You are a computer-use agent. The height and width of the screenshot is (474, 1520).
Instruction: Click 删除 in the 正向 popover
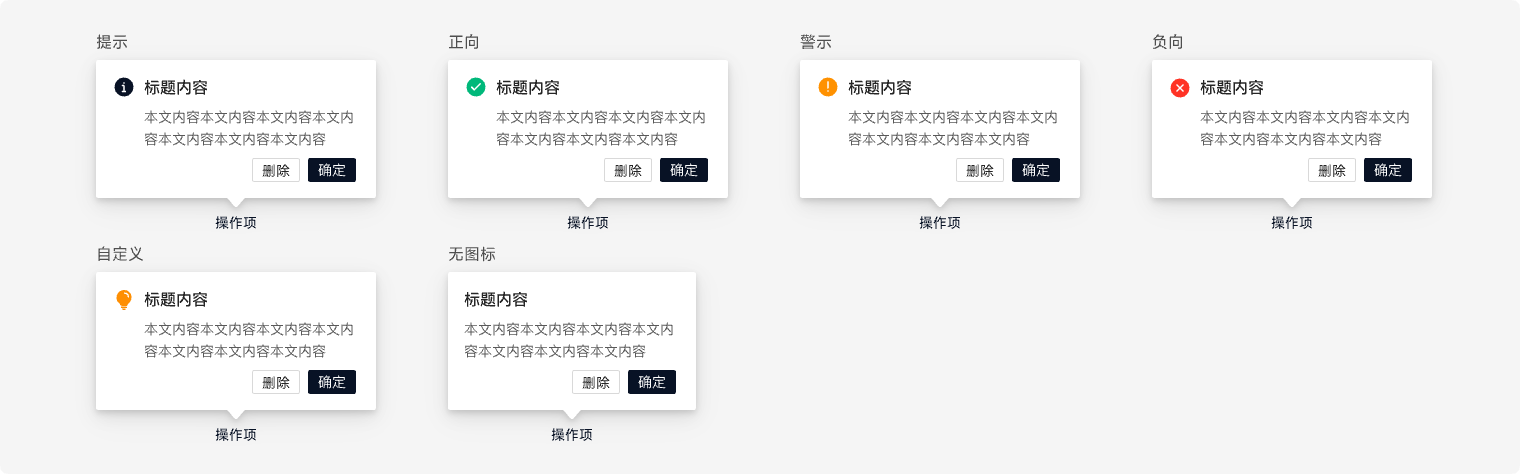pos(628,170)
